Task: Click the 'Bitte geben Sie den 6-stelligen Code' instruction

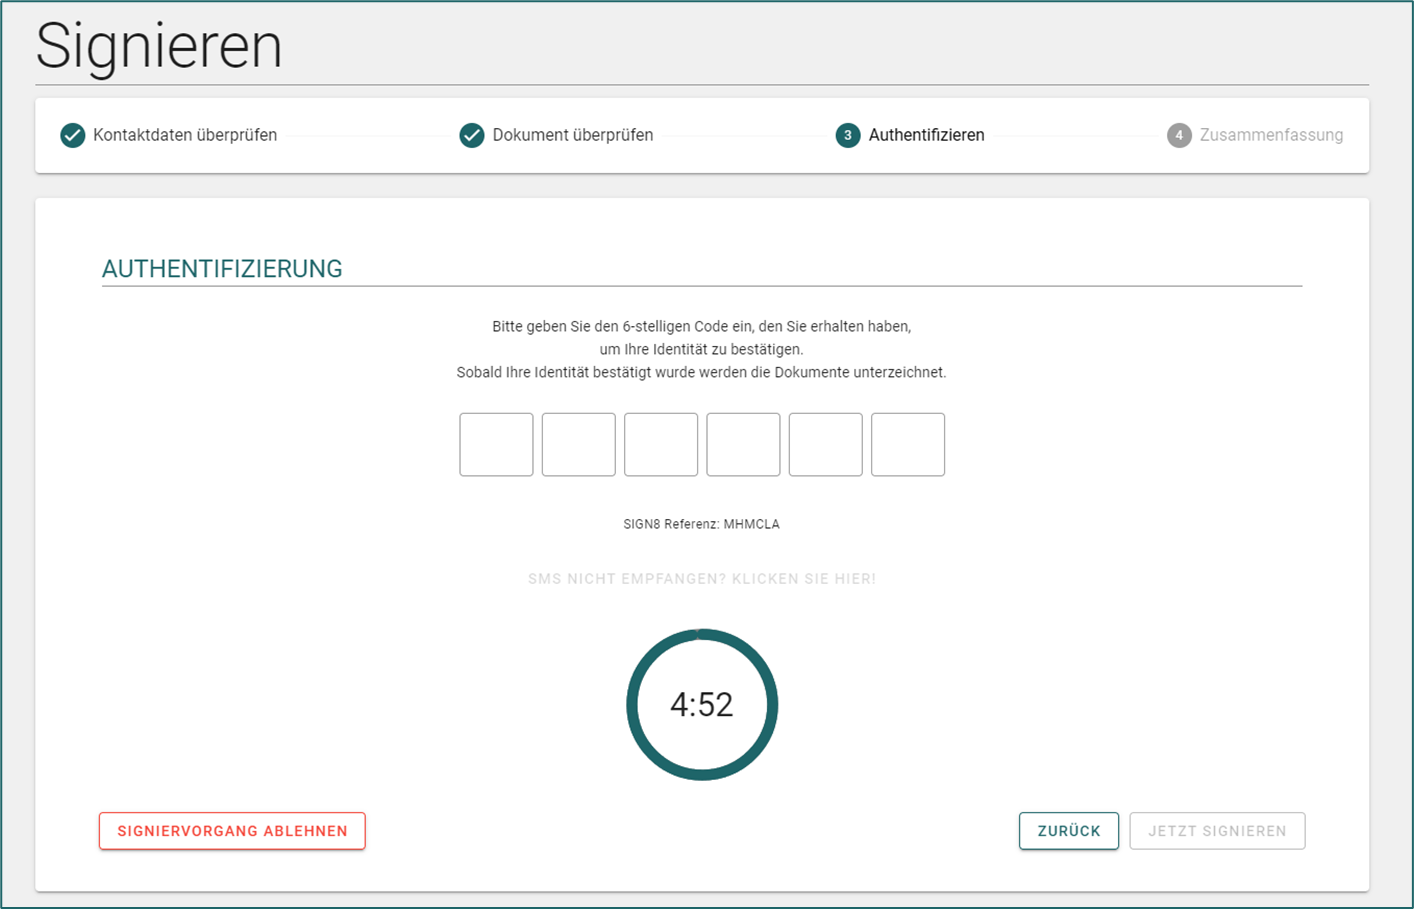Action: [701, 326]
